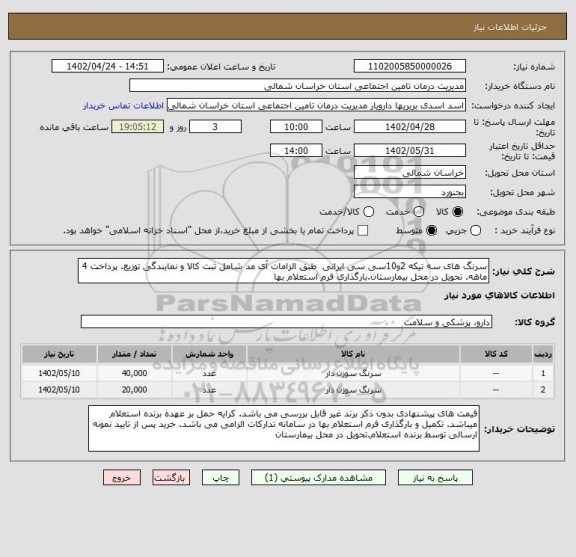Click the خروج exit button
This screenshot has height=557, width=576.
coord(122,478)
